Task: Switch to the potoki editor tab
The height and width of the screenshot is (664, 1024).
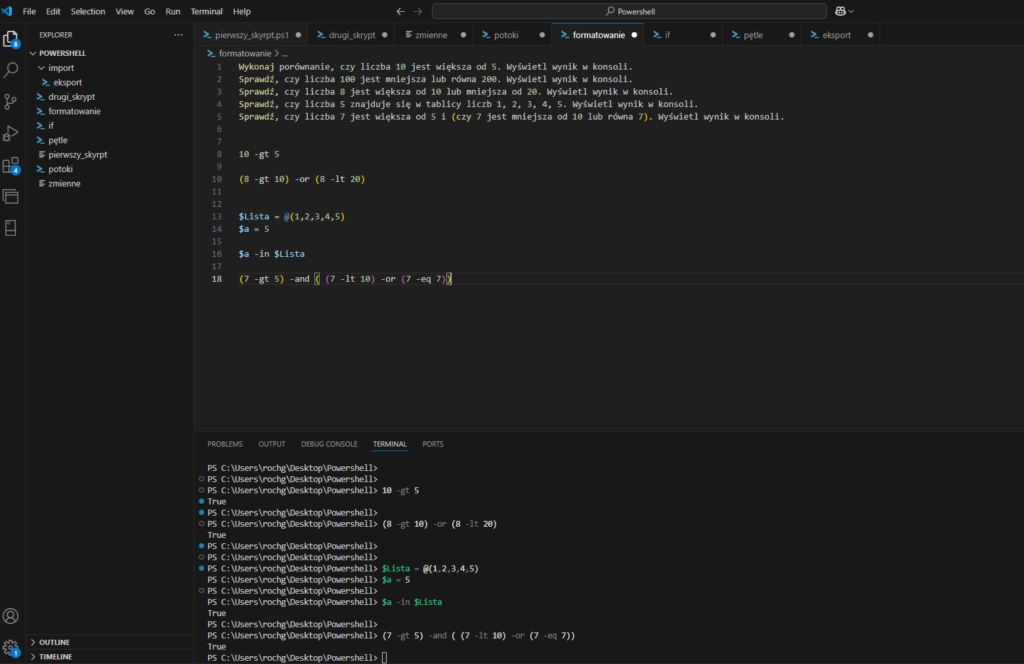Action: [504, 33]
